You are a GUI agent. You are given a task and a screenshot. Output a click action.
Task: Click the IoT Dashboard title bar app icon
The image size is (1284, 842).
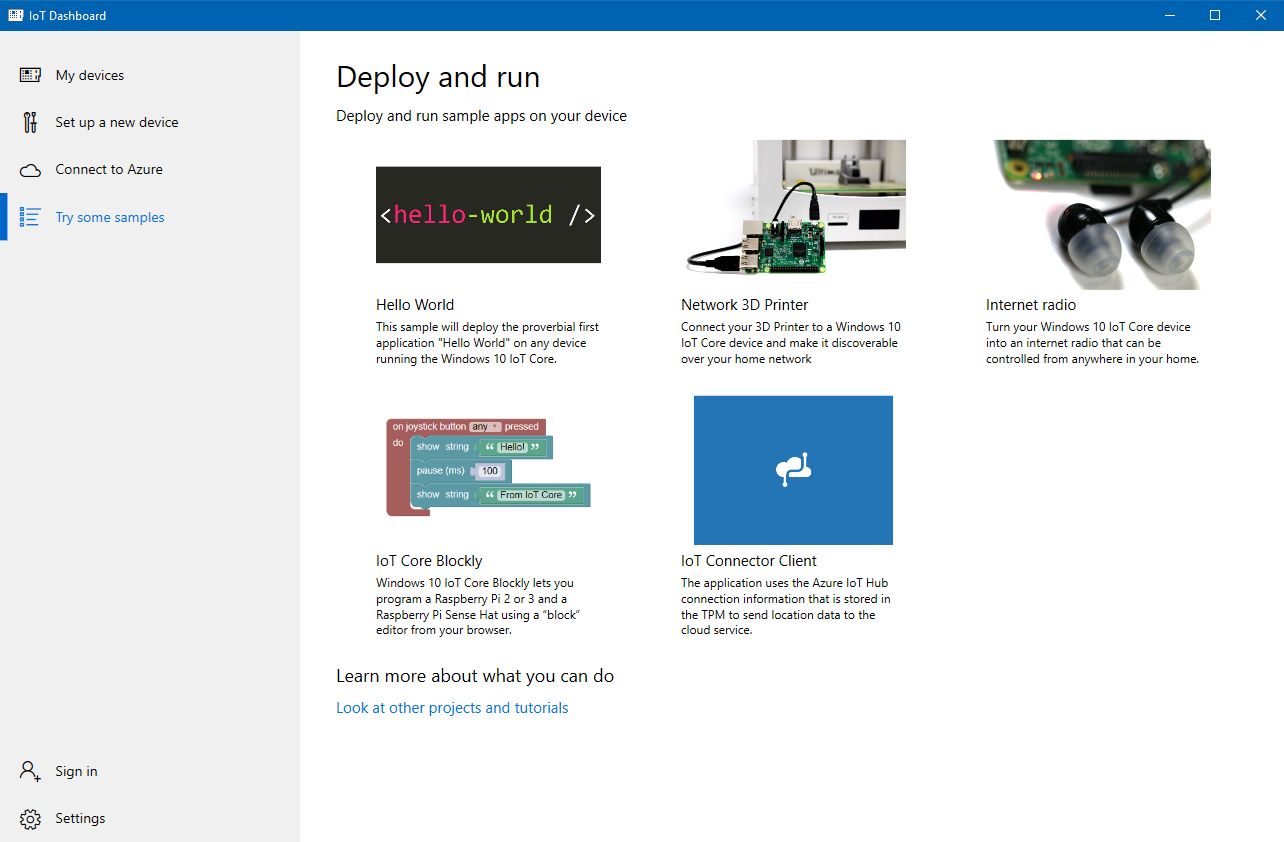15,15
